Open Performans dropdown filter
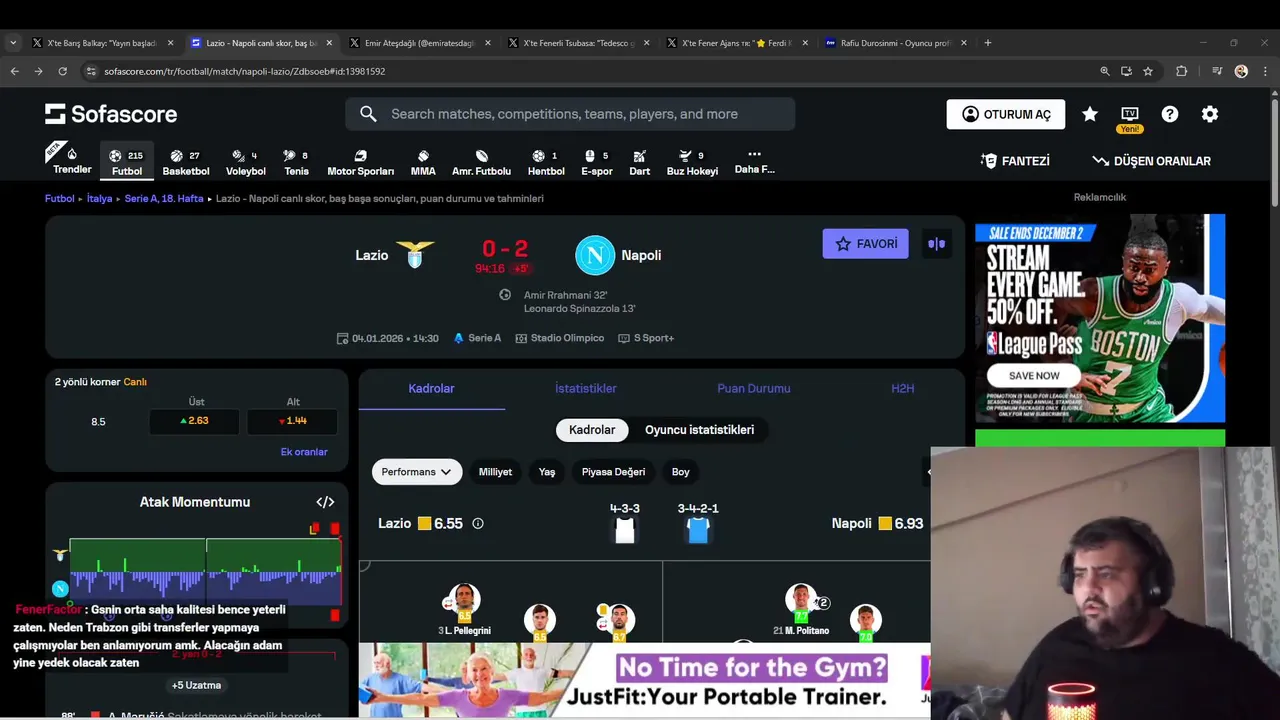The height and width of the screenshot is (720, 1280). (x=417, y=472)
